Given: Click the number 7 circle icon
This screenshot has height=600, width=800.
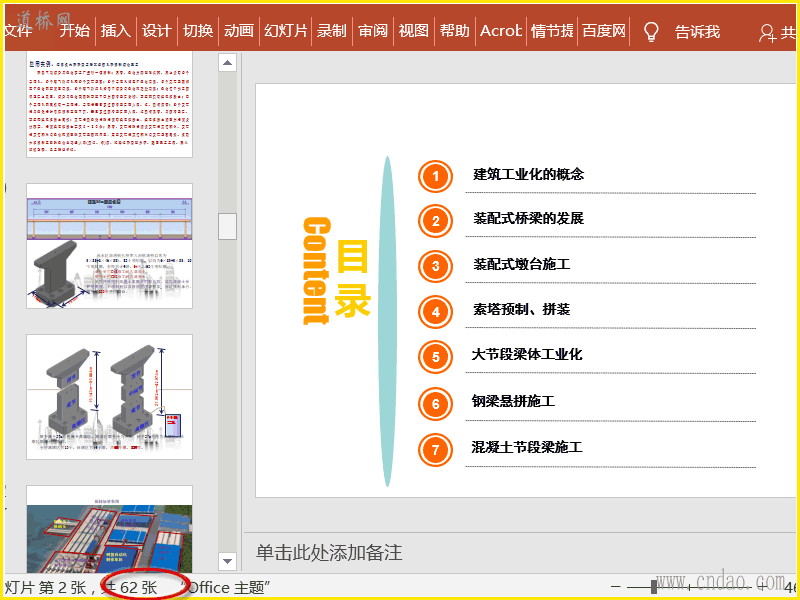Looking at the screenshot, I should point(435,449).
